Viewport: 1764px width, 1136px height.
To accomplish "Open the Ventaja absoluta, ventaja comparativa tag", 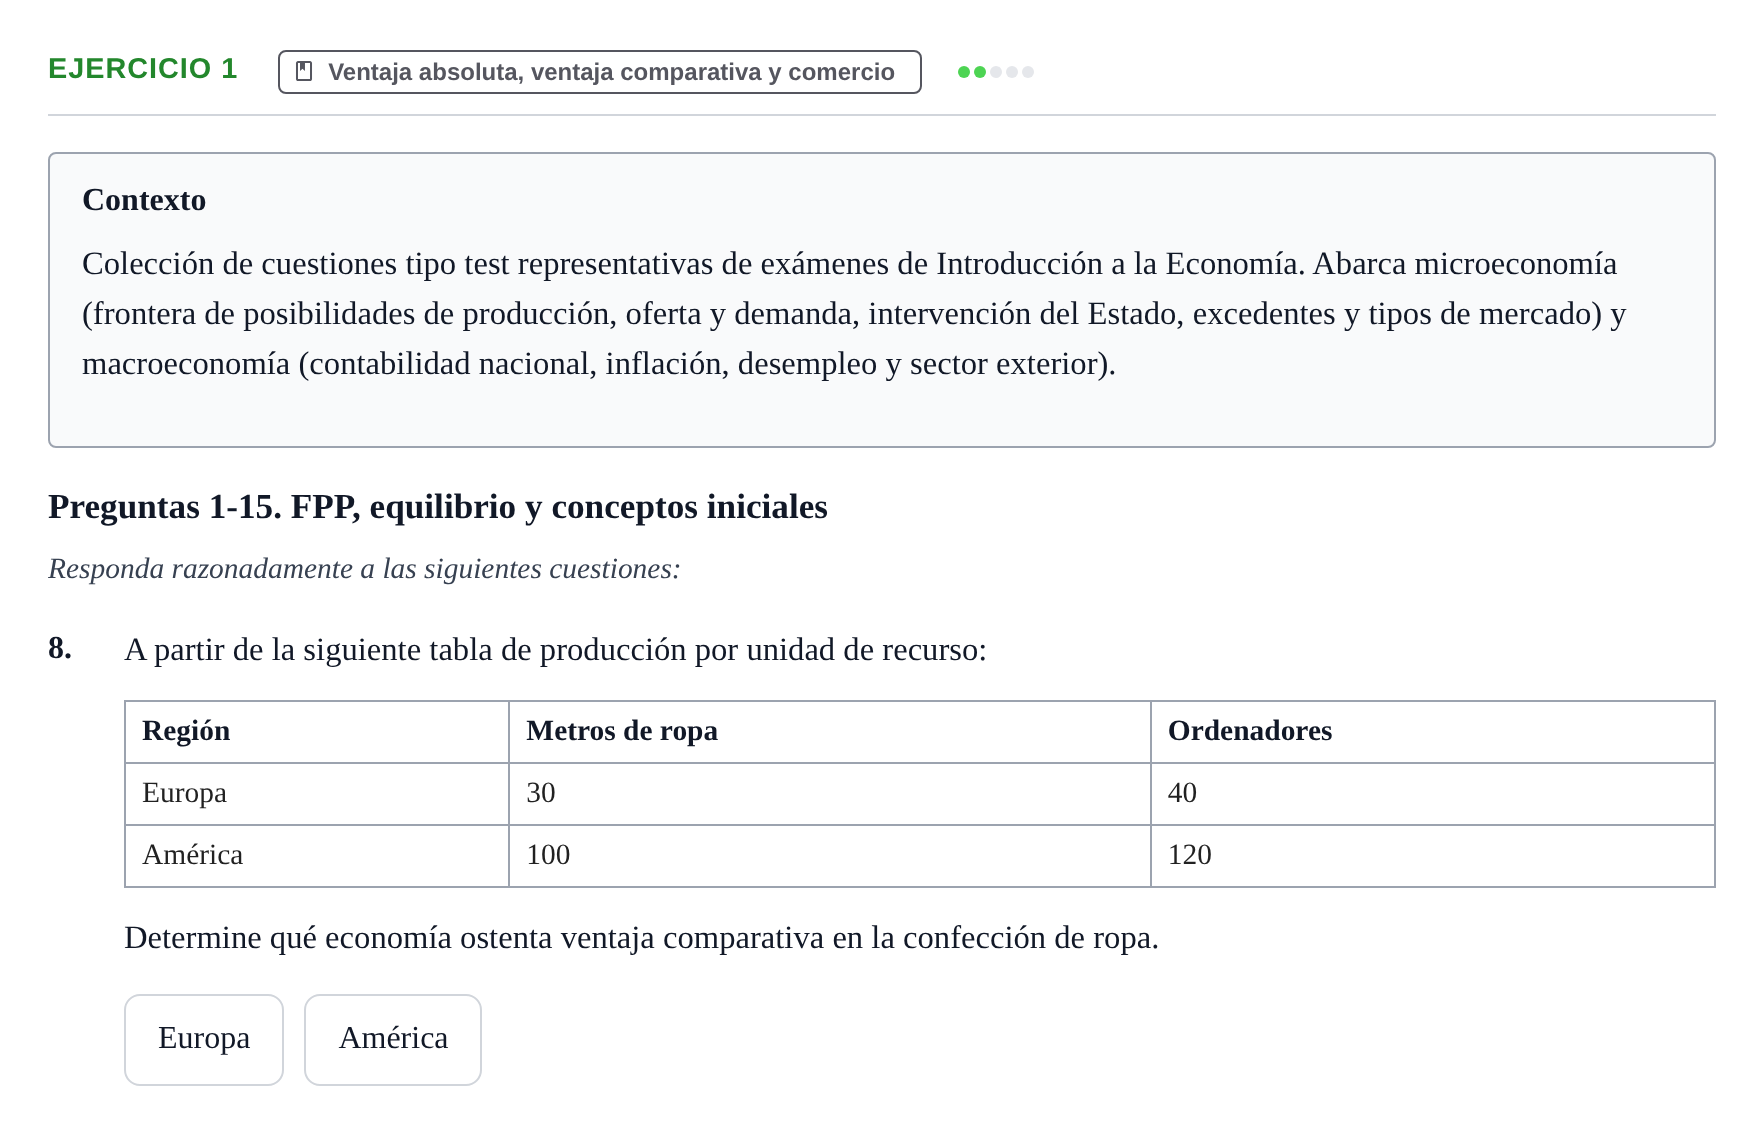I will (x=599, y=72).
